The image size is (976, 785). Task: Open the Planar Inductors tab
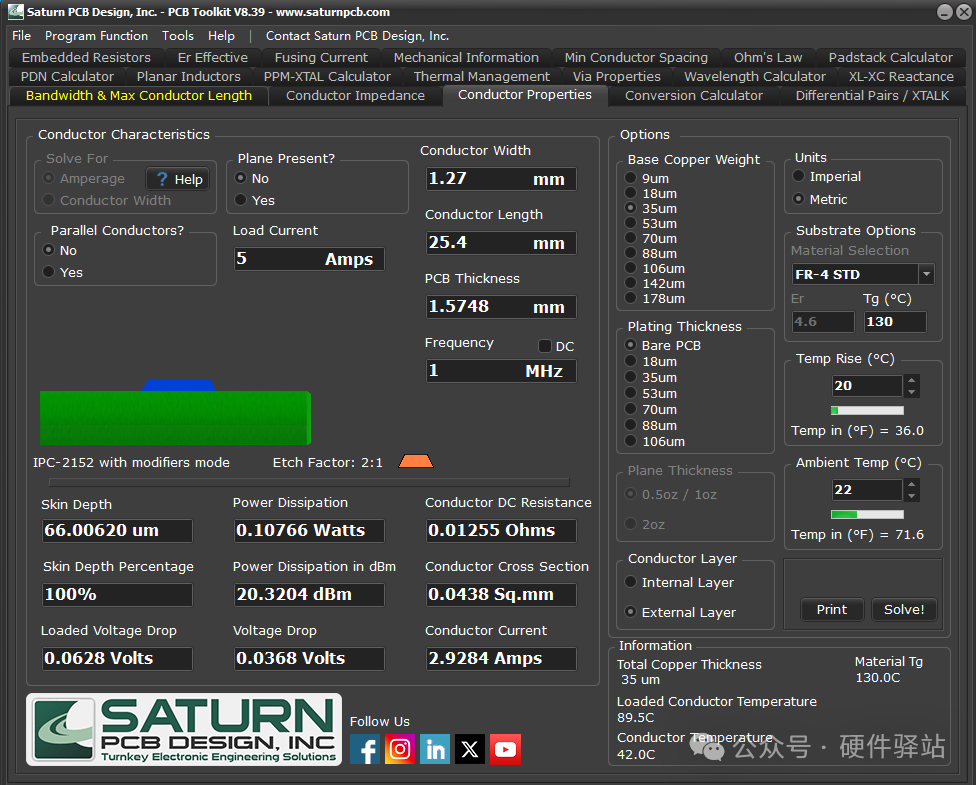coord(189,77)
